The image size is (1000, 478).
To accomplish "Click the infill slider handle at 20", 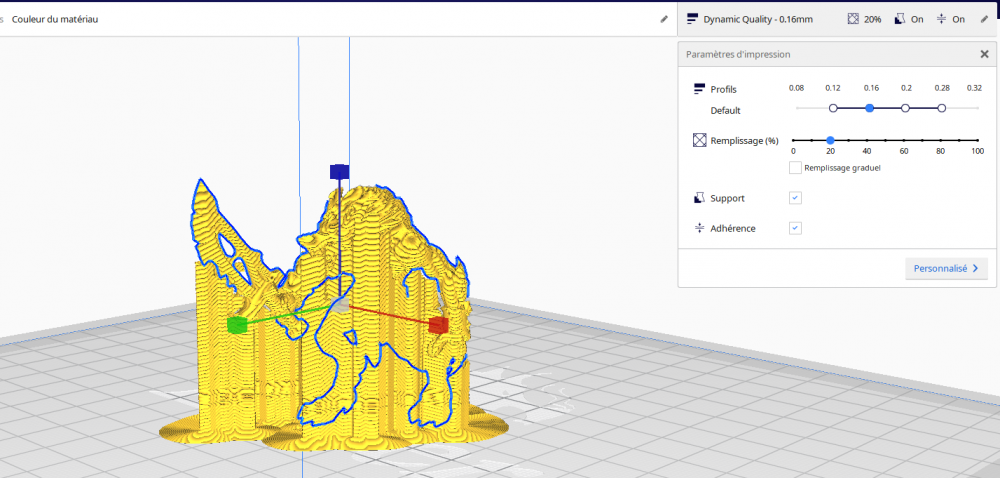I will point(830,140).
